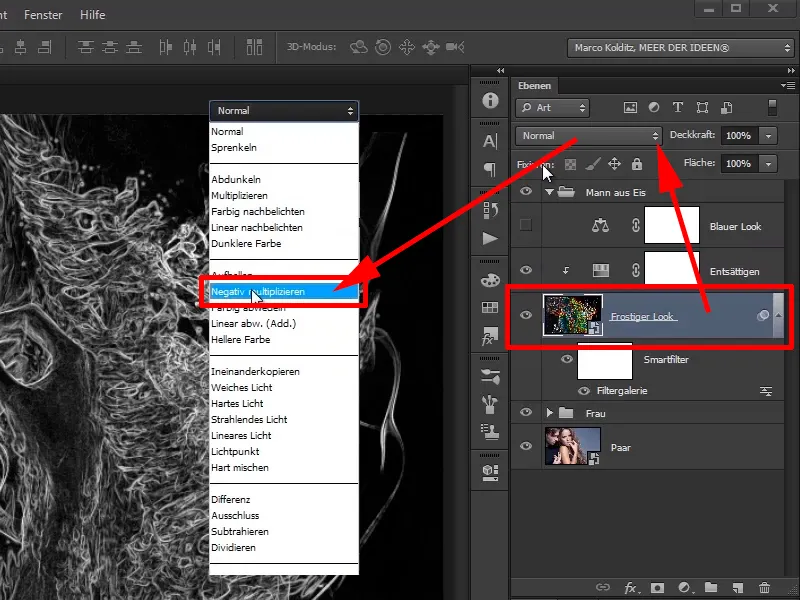This screenshot has height=600, width=800.
Task: Filter layers by type layers icon
Action: (678, 107)
